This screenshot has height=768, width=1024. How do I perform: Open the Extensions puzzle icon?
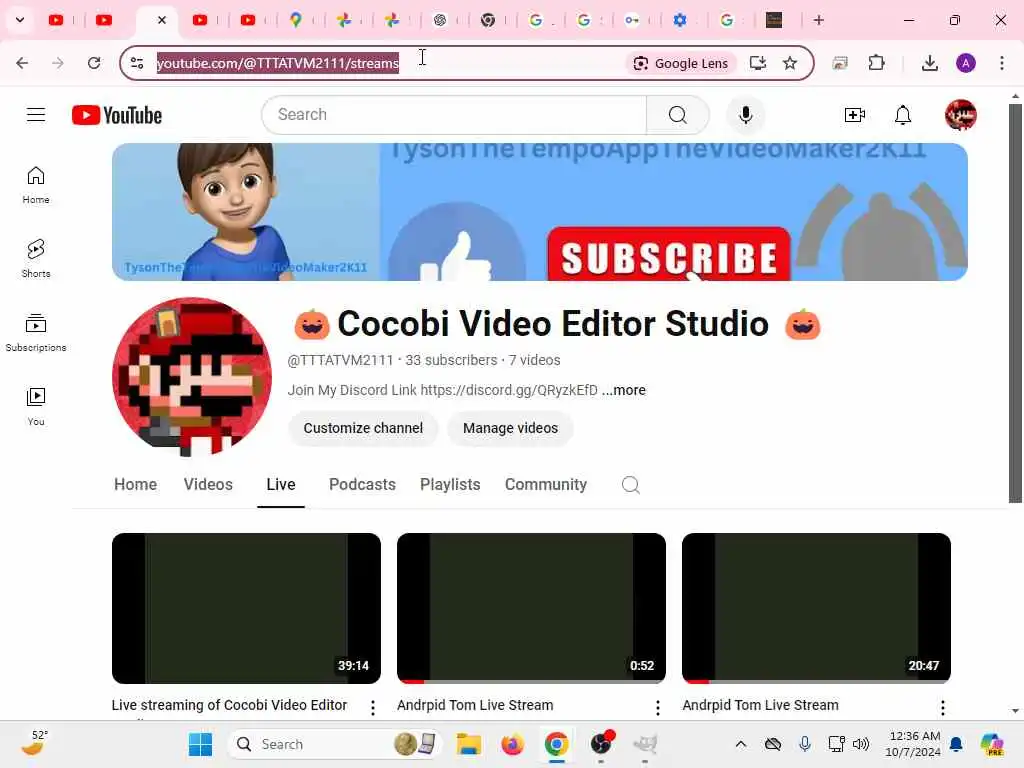pos(876,63)
